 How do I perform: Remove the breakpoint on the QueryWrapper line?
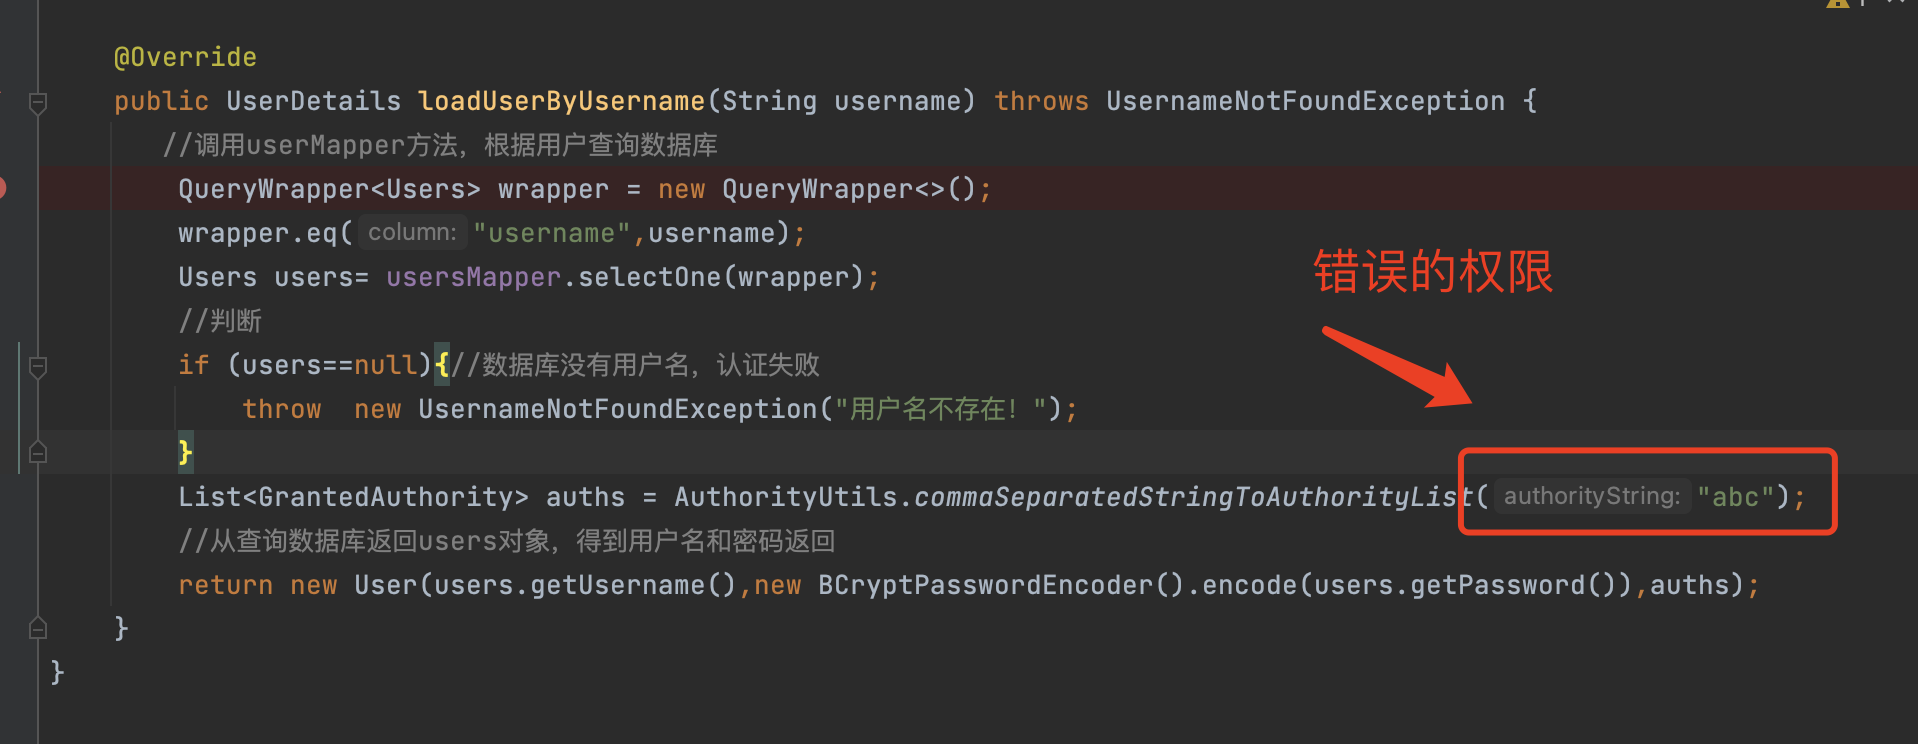(x=2, y=188)
